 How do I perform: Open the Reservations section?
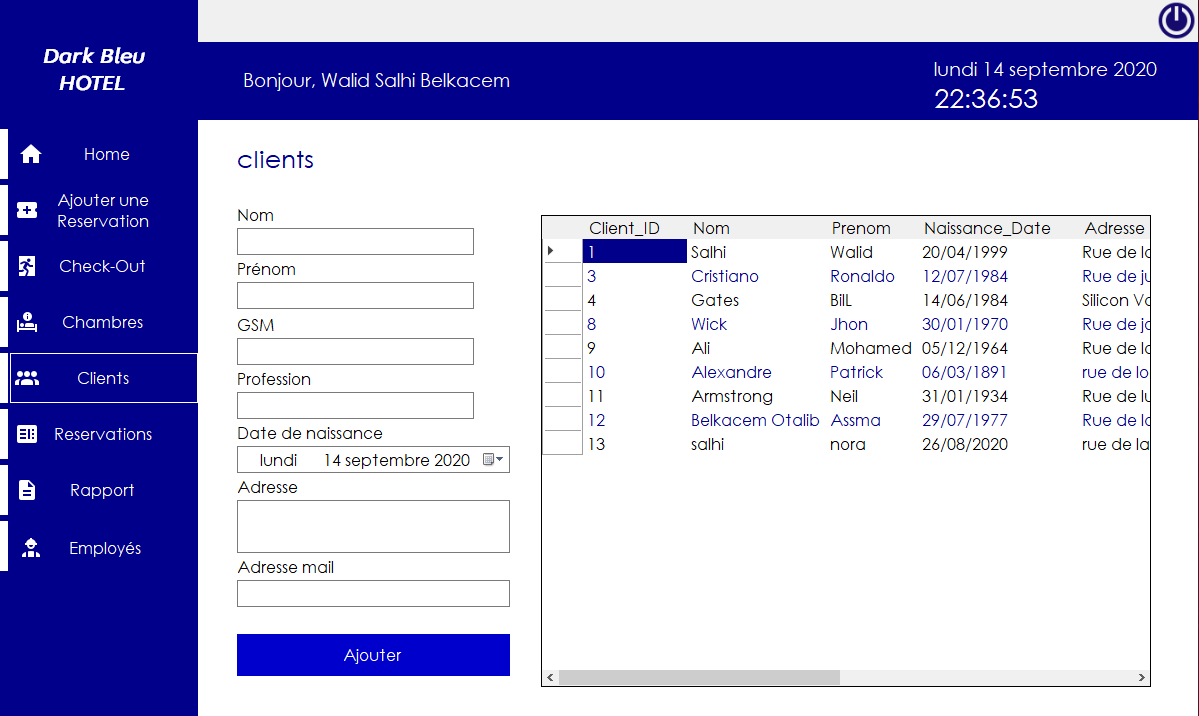tap(103, 434)
